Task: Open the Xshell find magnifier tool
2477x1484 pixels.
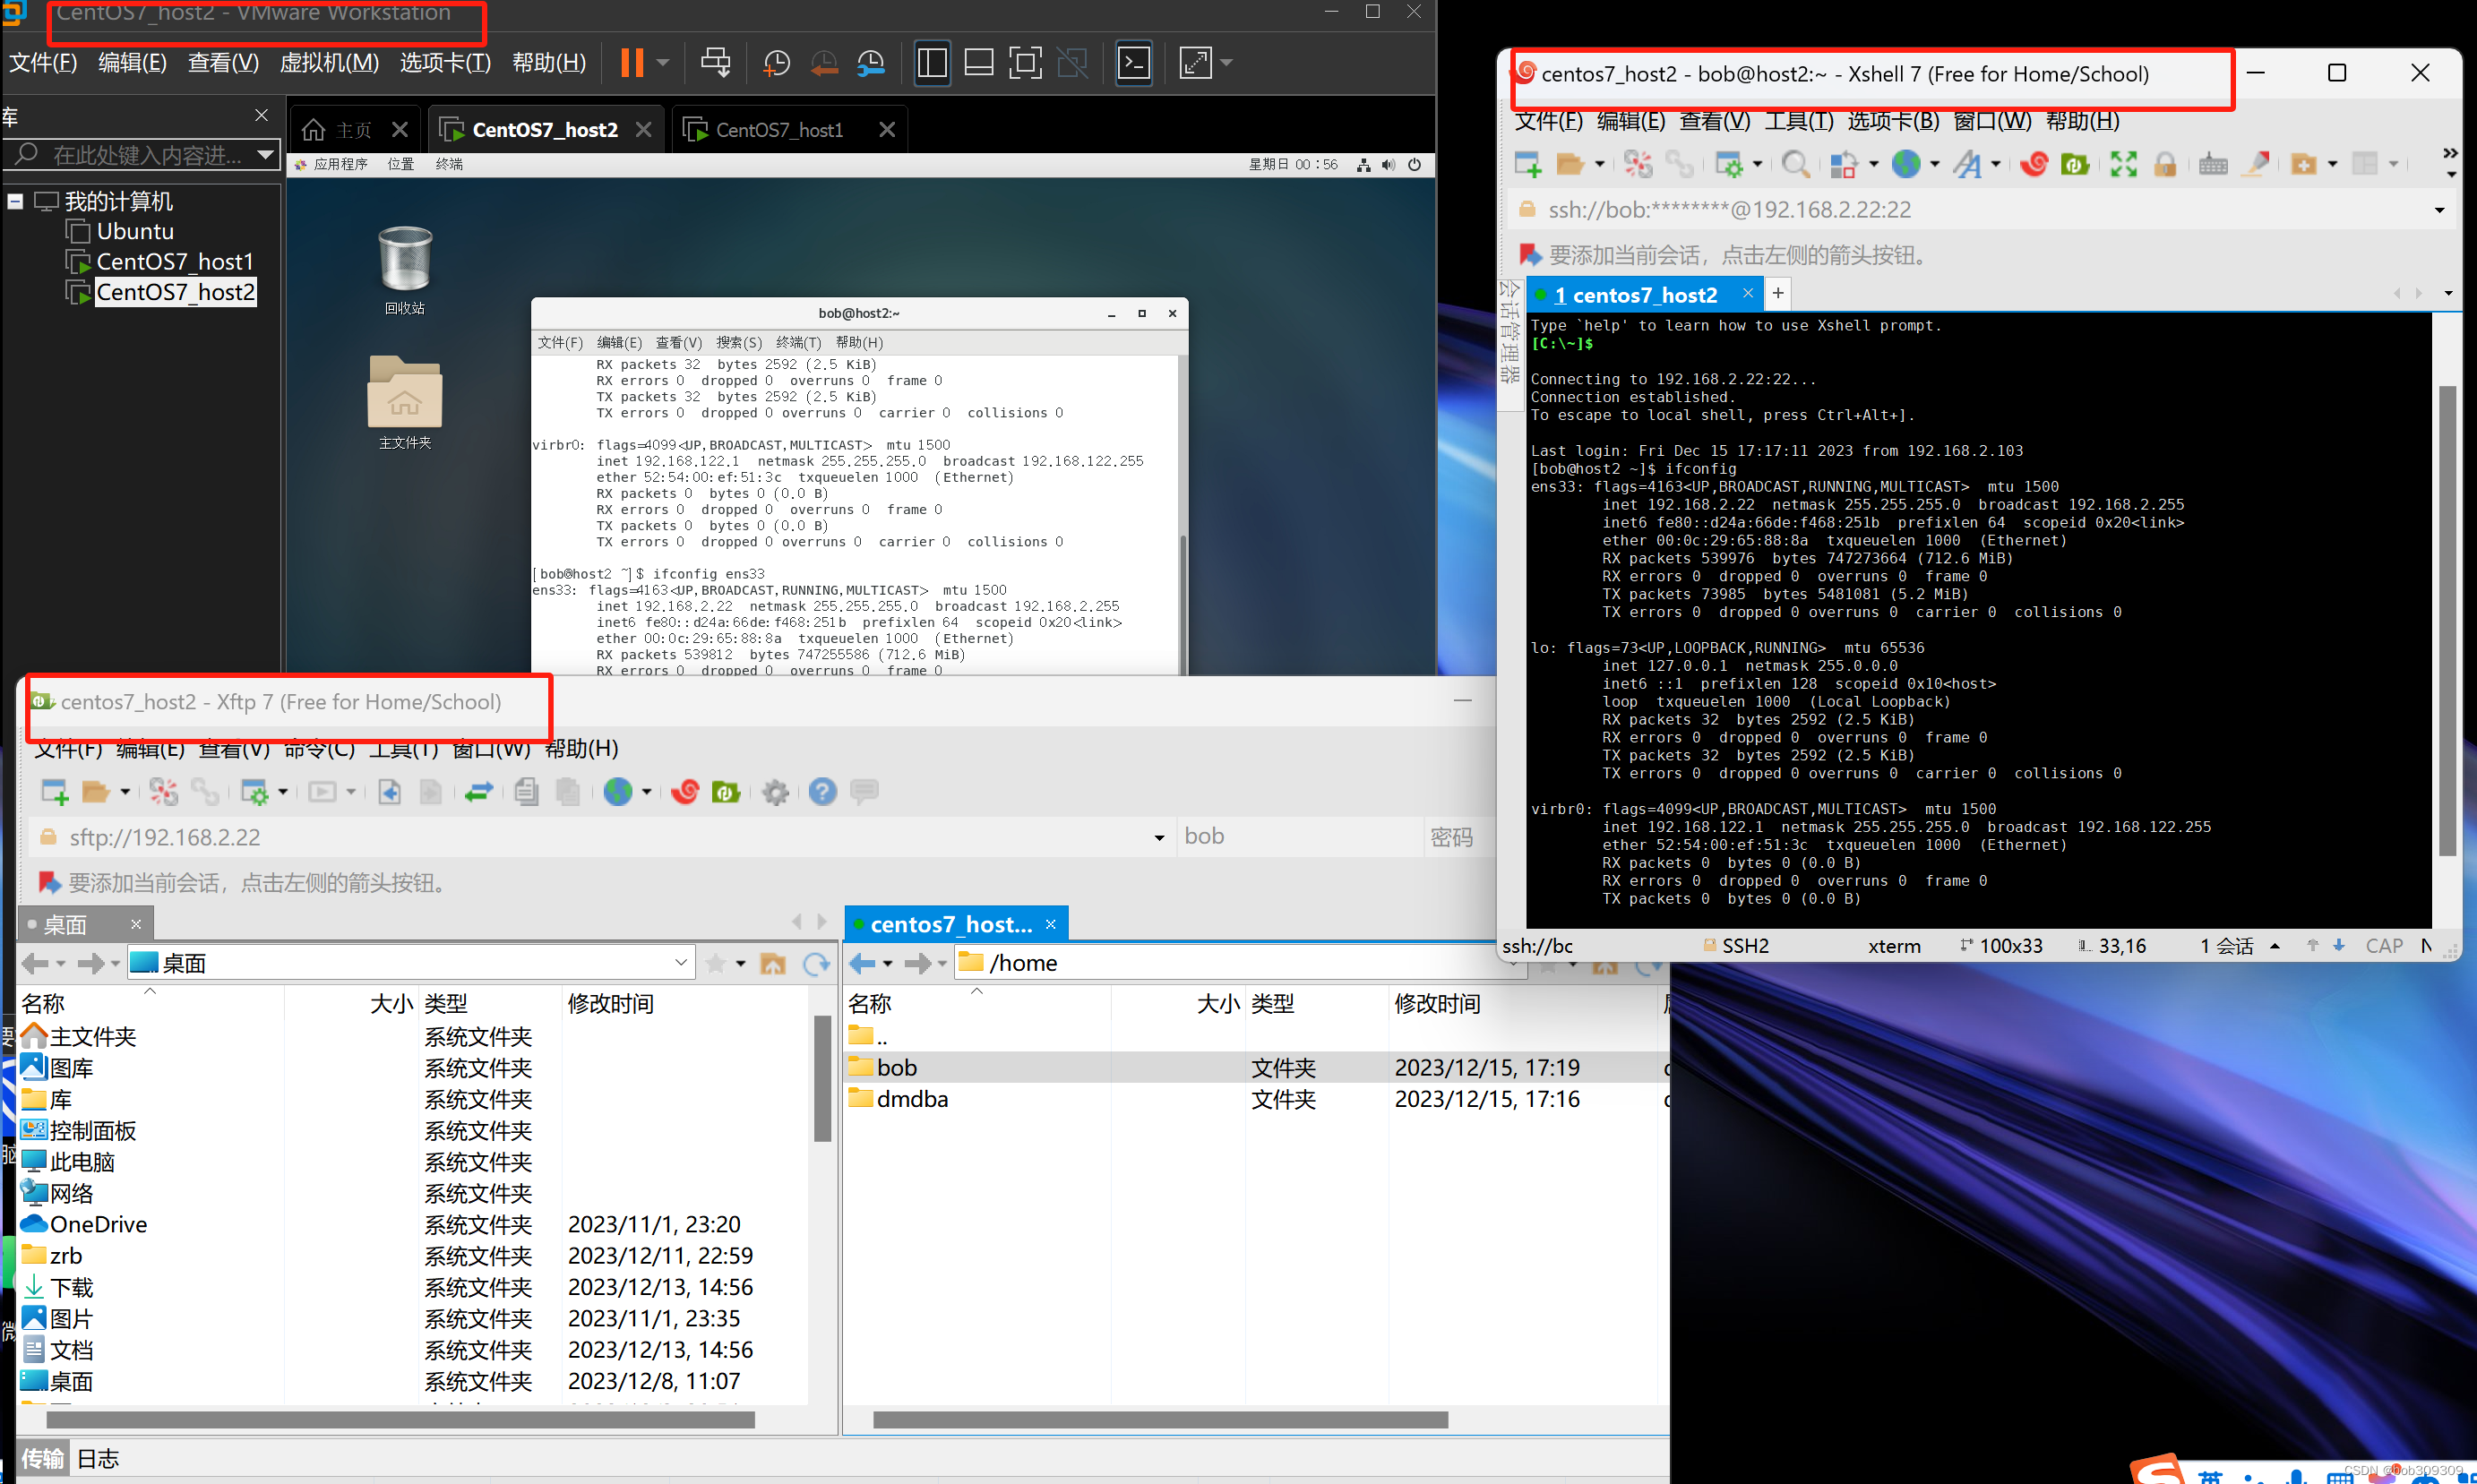Action: click(1795, 164)
